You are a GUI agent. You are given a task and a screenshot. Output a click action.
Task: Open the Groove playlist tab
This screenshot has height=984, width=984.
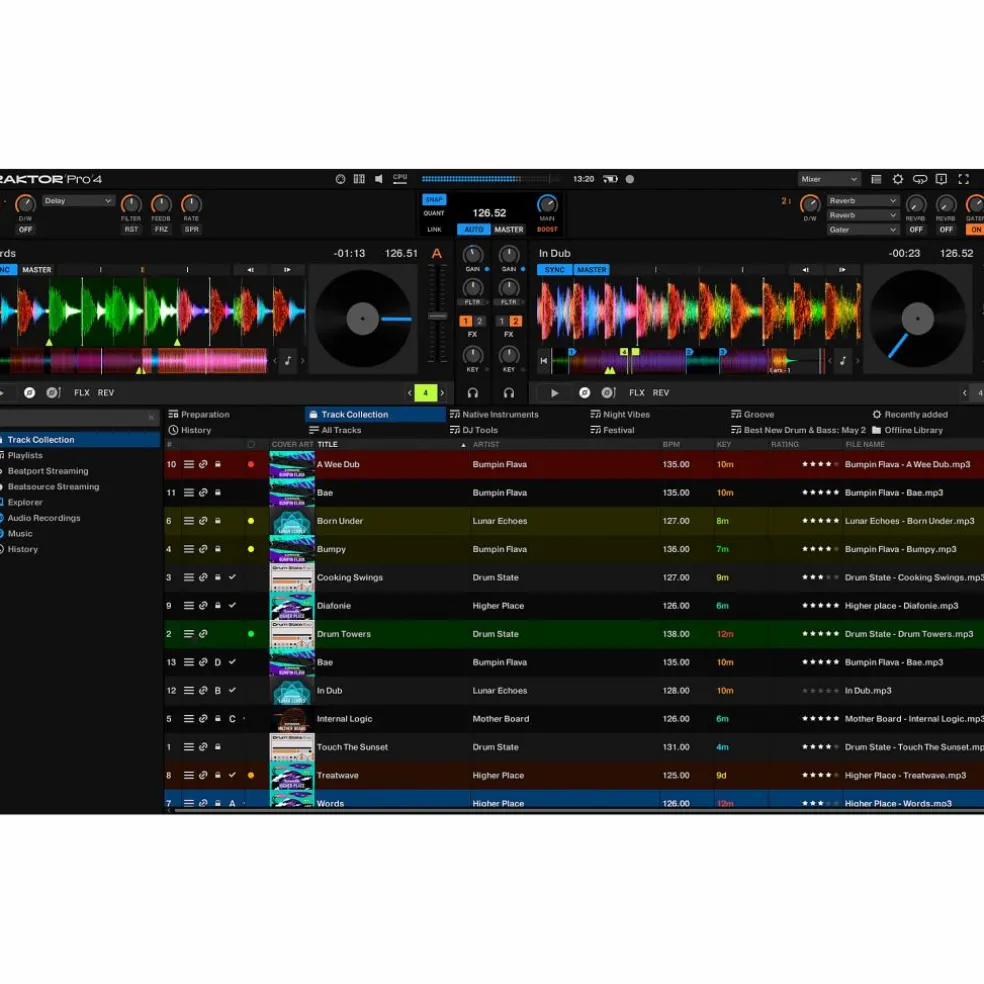click(752, 415)
